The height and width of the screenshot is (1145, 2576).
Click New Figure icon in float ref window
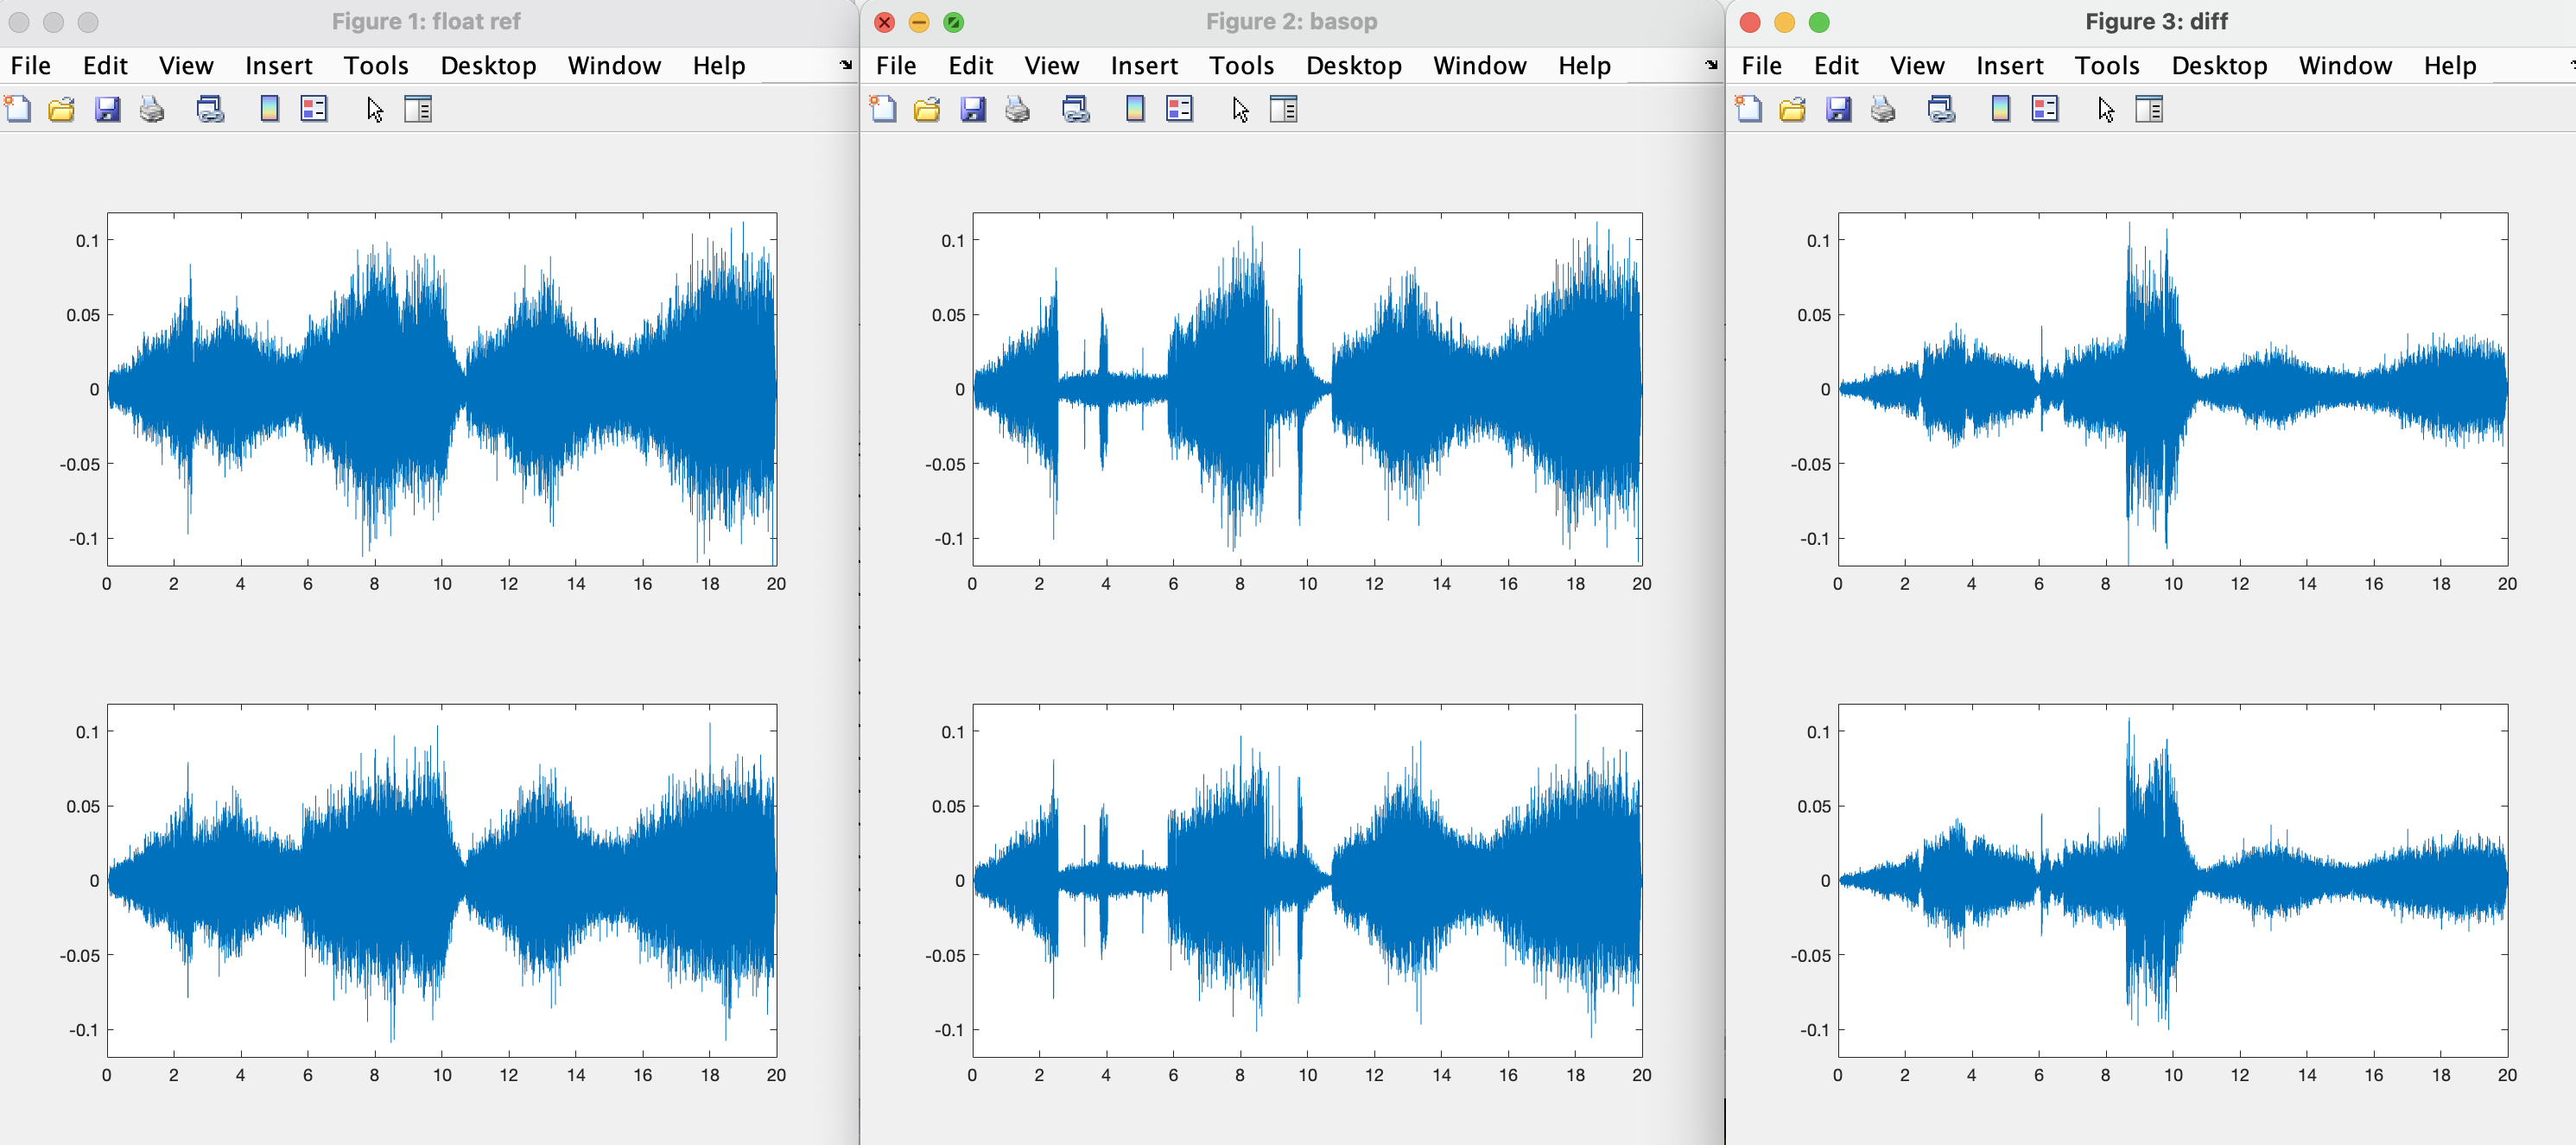[x=18, y=109]
